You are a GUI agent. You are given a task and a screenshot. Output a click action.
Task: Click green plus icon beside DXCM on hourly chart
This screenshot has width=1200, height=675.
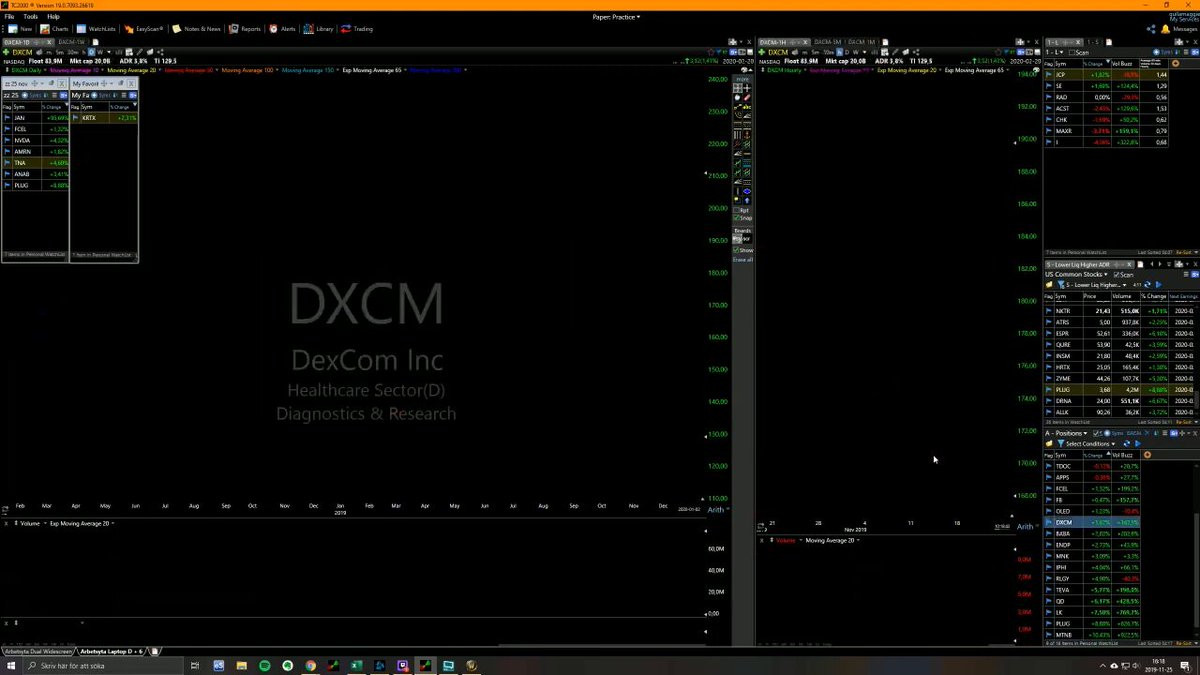761,52
